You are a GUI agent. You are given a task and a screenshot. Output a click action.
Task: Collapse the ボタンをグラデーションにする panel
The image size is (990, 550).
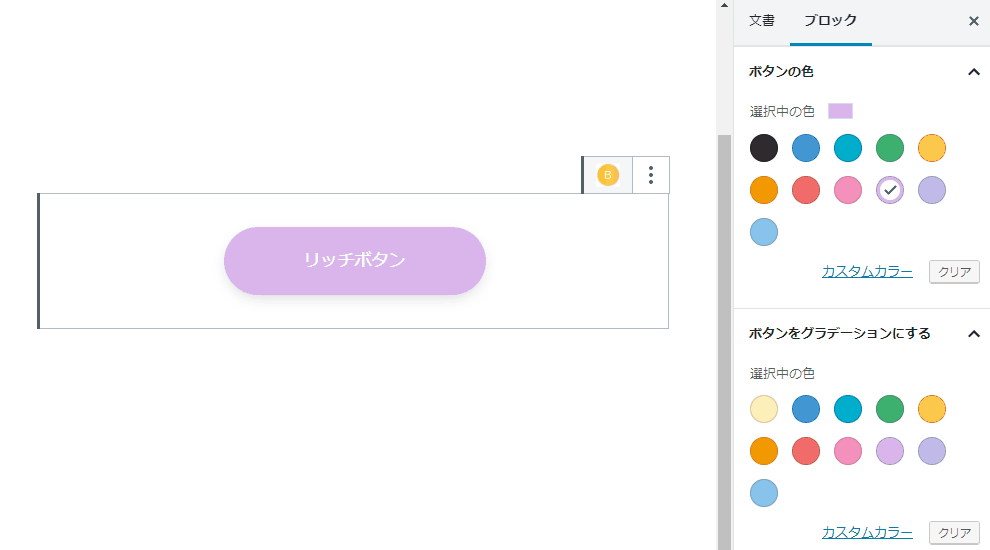pyautogui.click(x=974, y=333)
